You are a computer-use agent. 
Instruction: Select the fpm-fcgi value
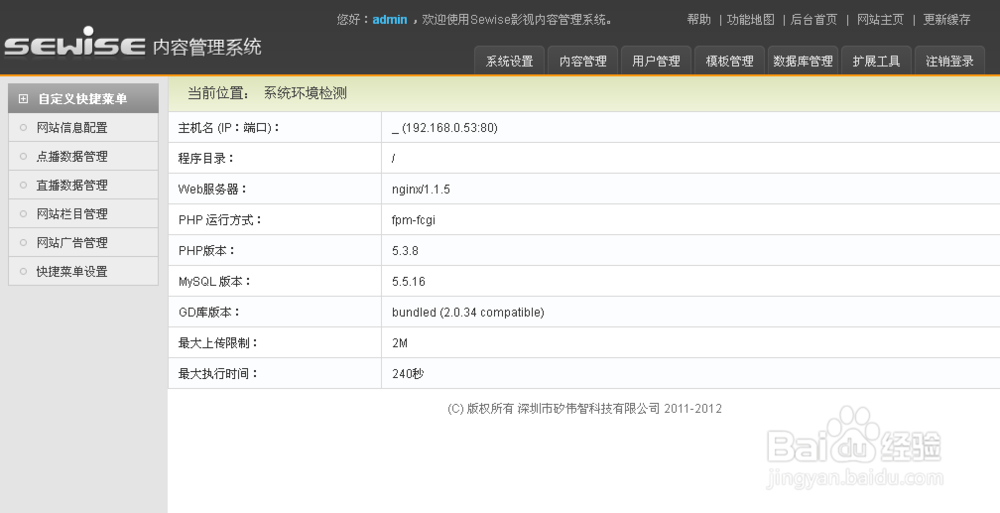coord(413,220)
